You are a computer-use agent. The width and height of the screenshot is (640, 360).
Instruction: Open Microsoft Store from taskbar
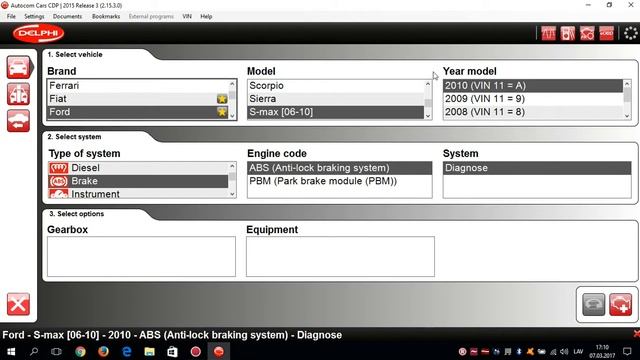(x=172, y=351)
